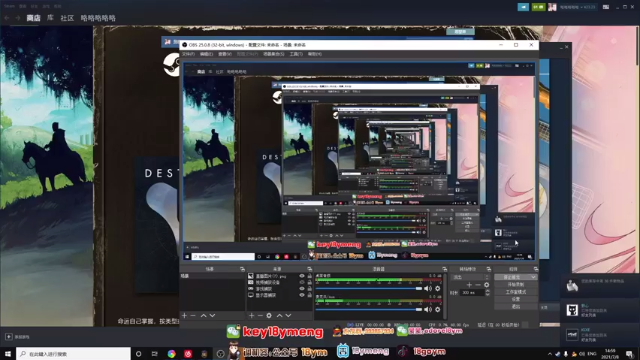The width and height of the screenshot is (640, 360).
Task: Increase transition duration with stepper arrow
Action: click(x=487, y=291)
